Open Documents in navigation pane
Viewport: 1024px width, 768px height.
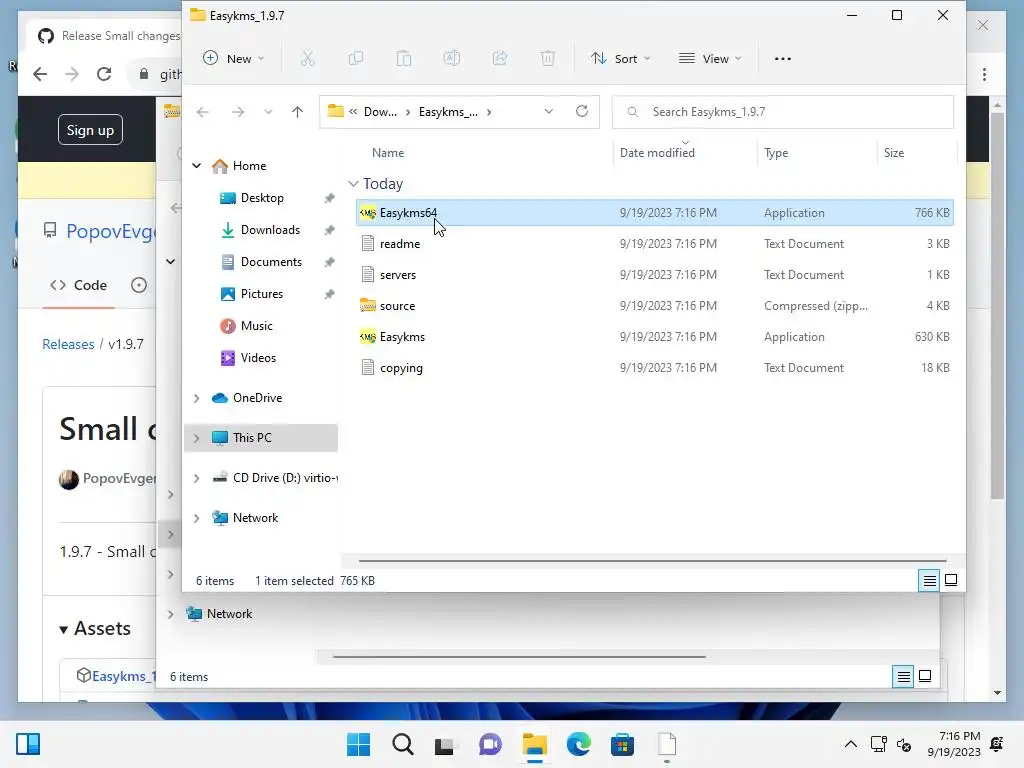point(271,262)
